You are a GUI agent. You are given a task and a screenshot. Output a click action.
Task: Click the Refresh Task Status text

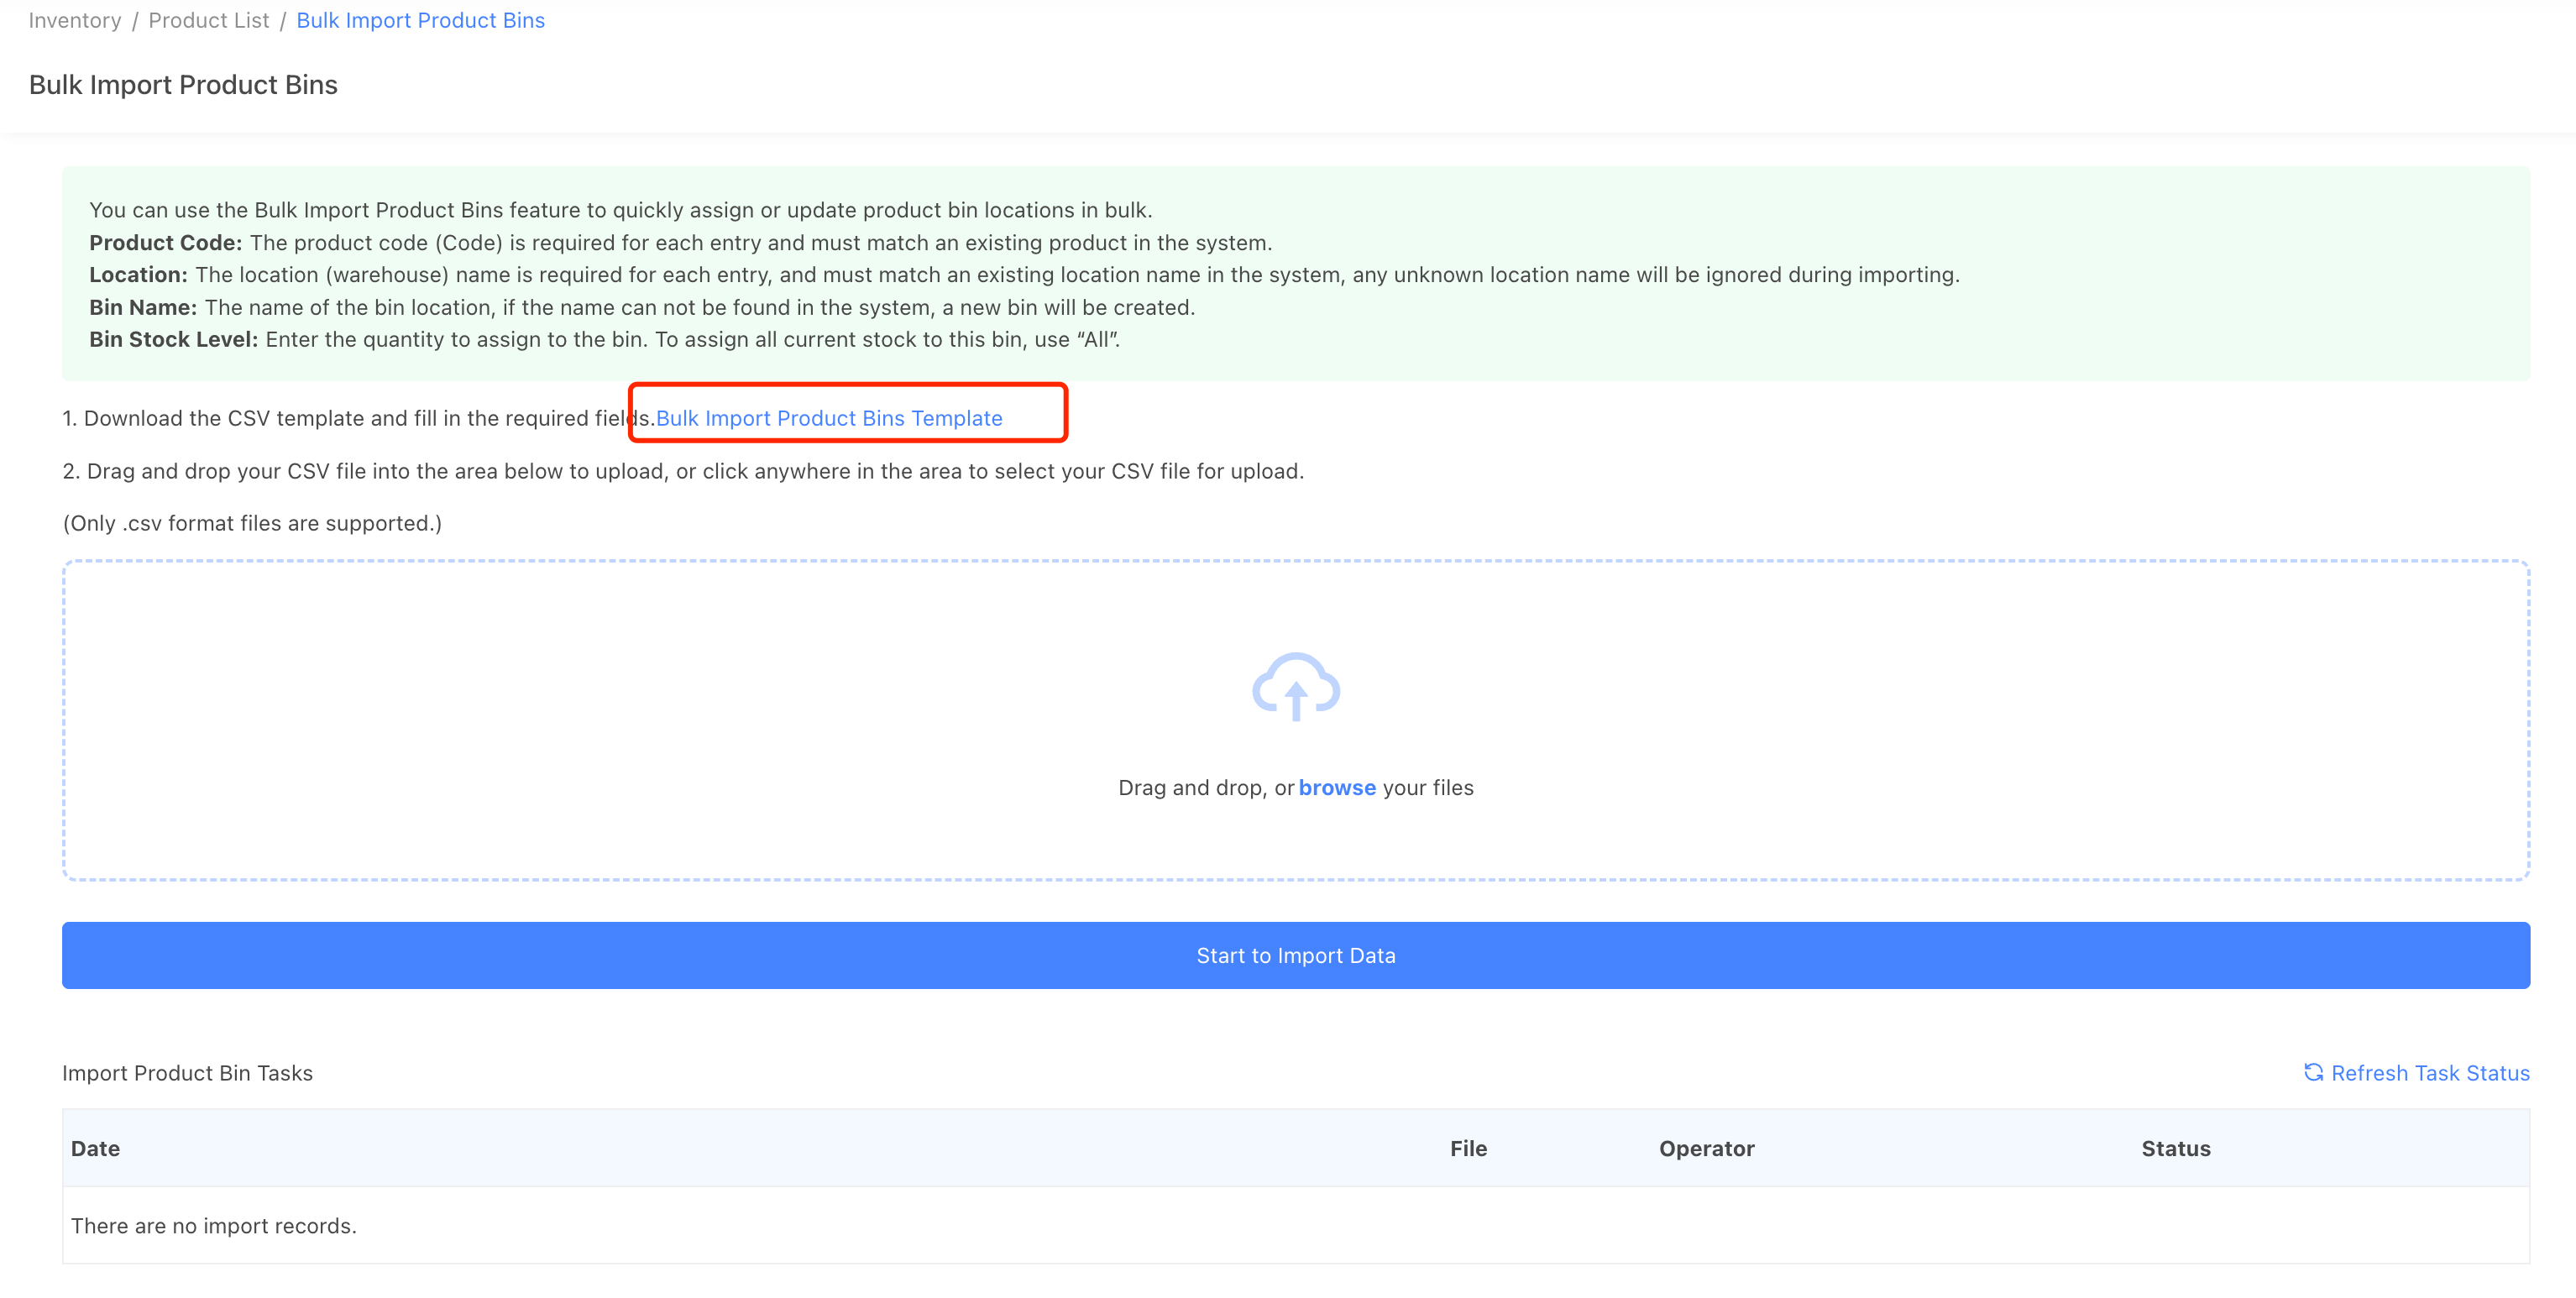2430,1073
